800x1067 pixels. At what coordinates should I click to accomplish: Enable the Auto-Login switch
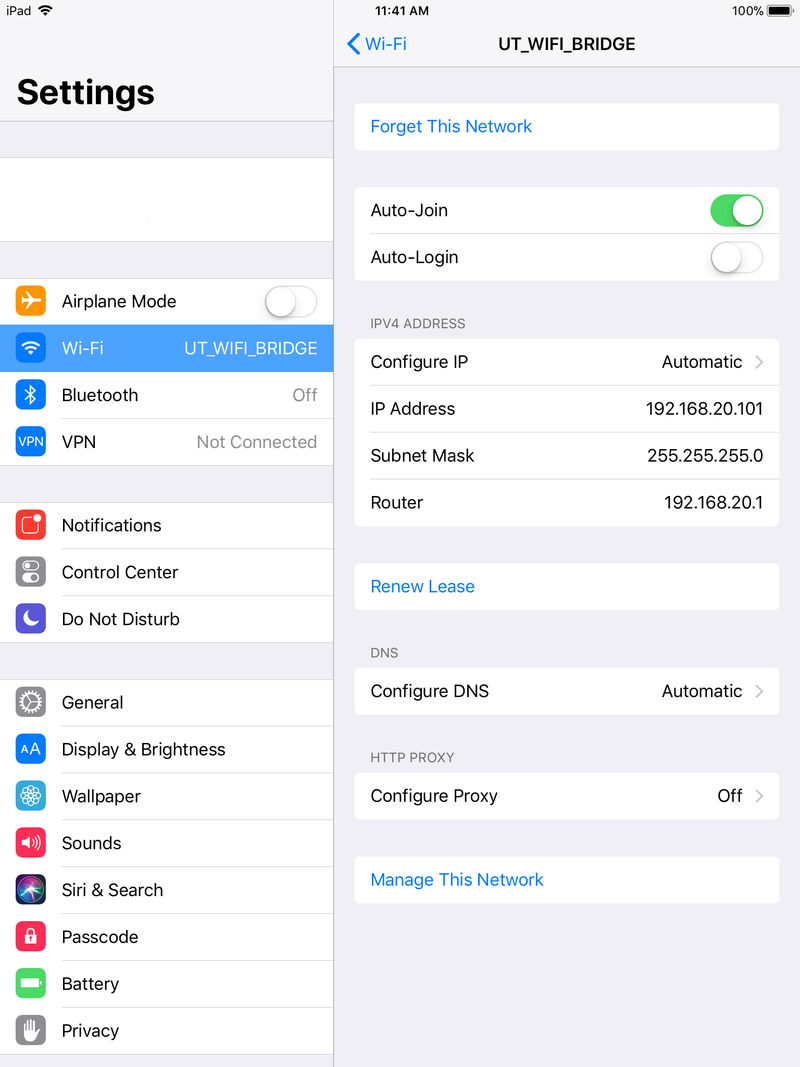tap(737, 257)
